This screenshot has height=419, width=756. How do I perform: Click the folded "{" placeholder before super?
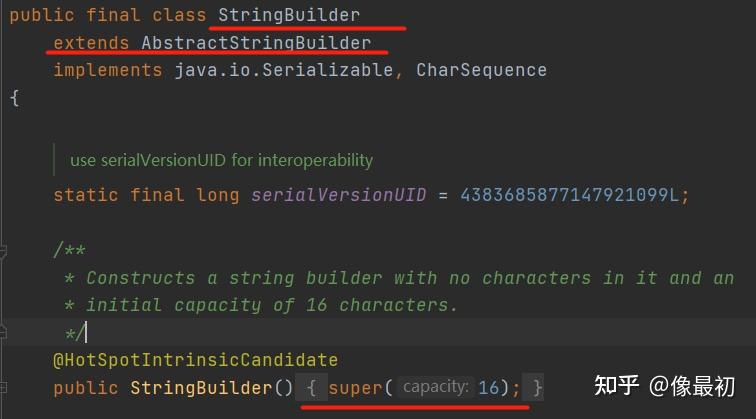click(312, 387)
